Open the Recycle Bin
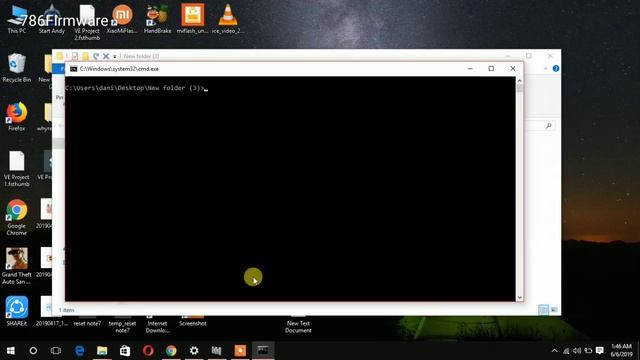The width and height of the screenshot is (640, 360). (17, 68)
